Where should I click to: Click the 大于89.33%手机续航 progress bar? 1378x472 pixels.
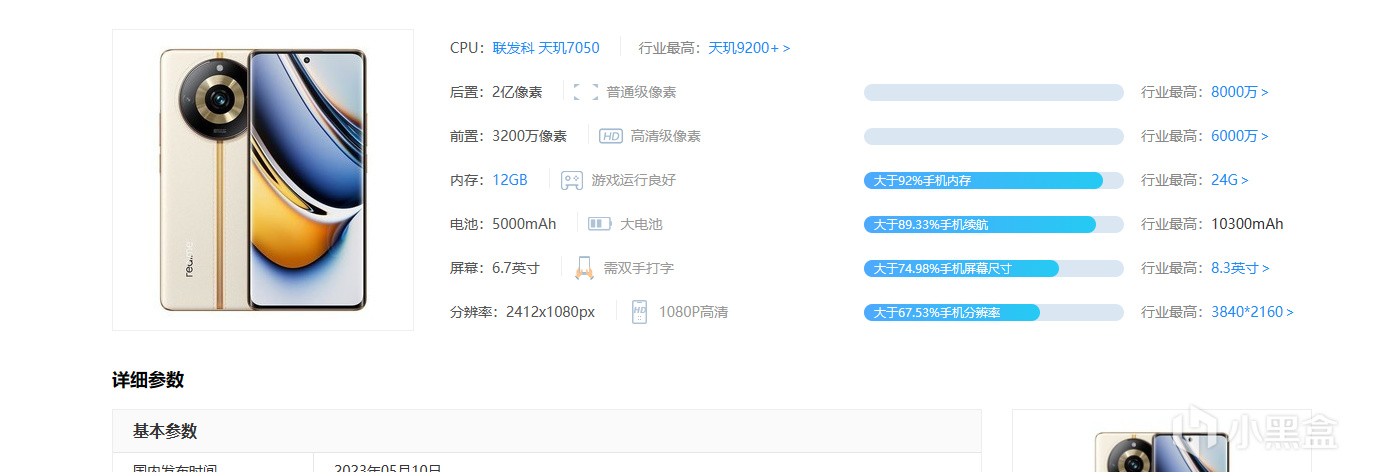click(994, 224)
